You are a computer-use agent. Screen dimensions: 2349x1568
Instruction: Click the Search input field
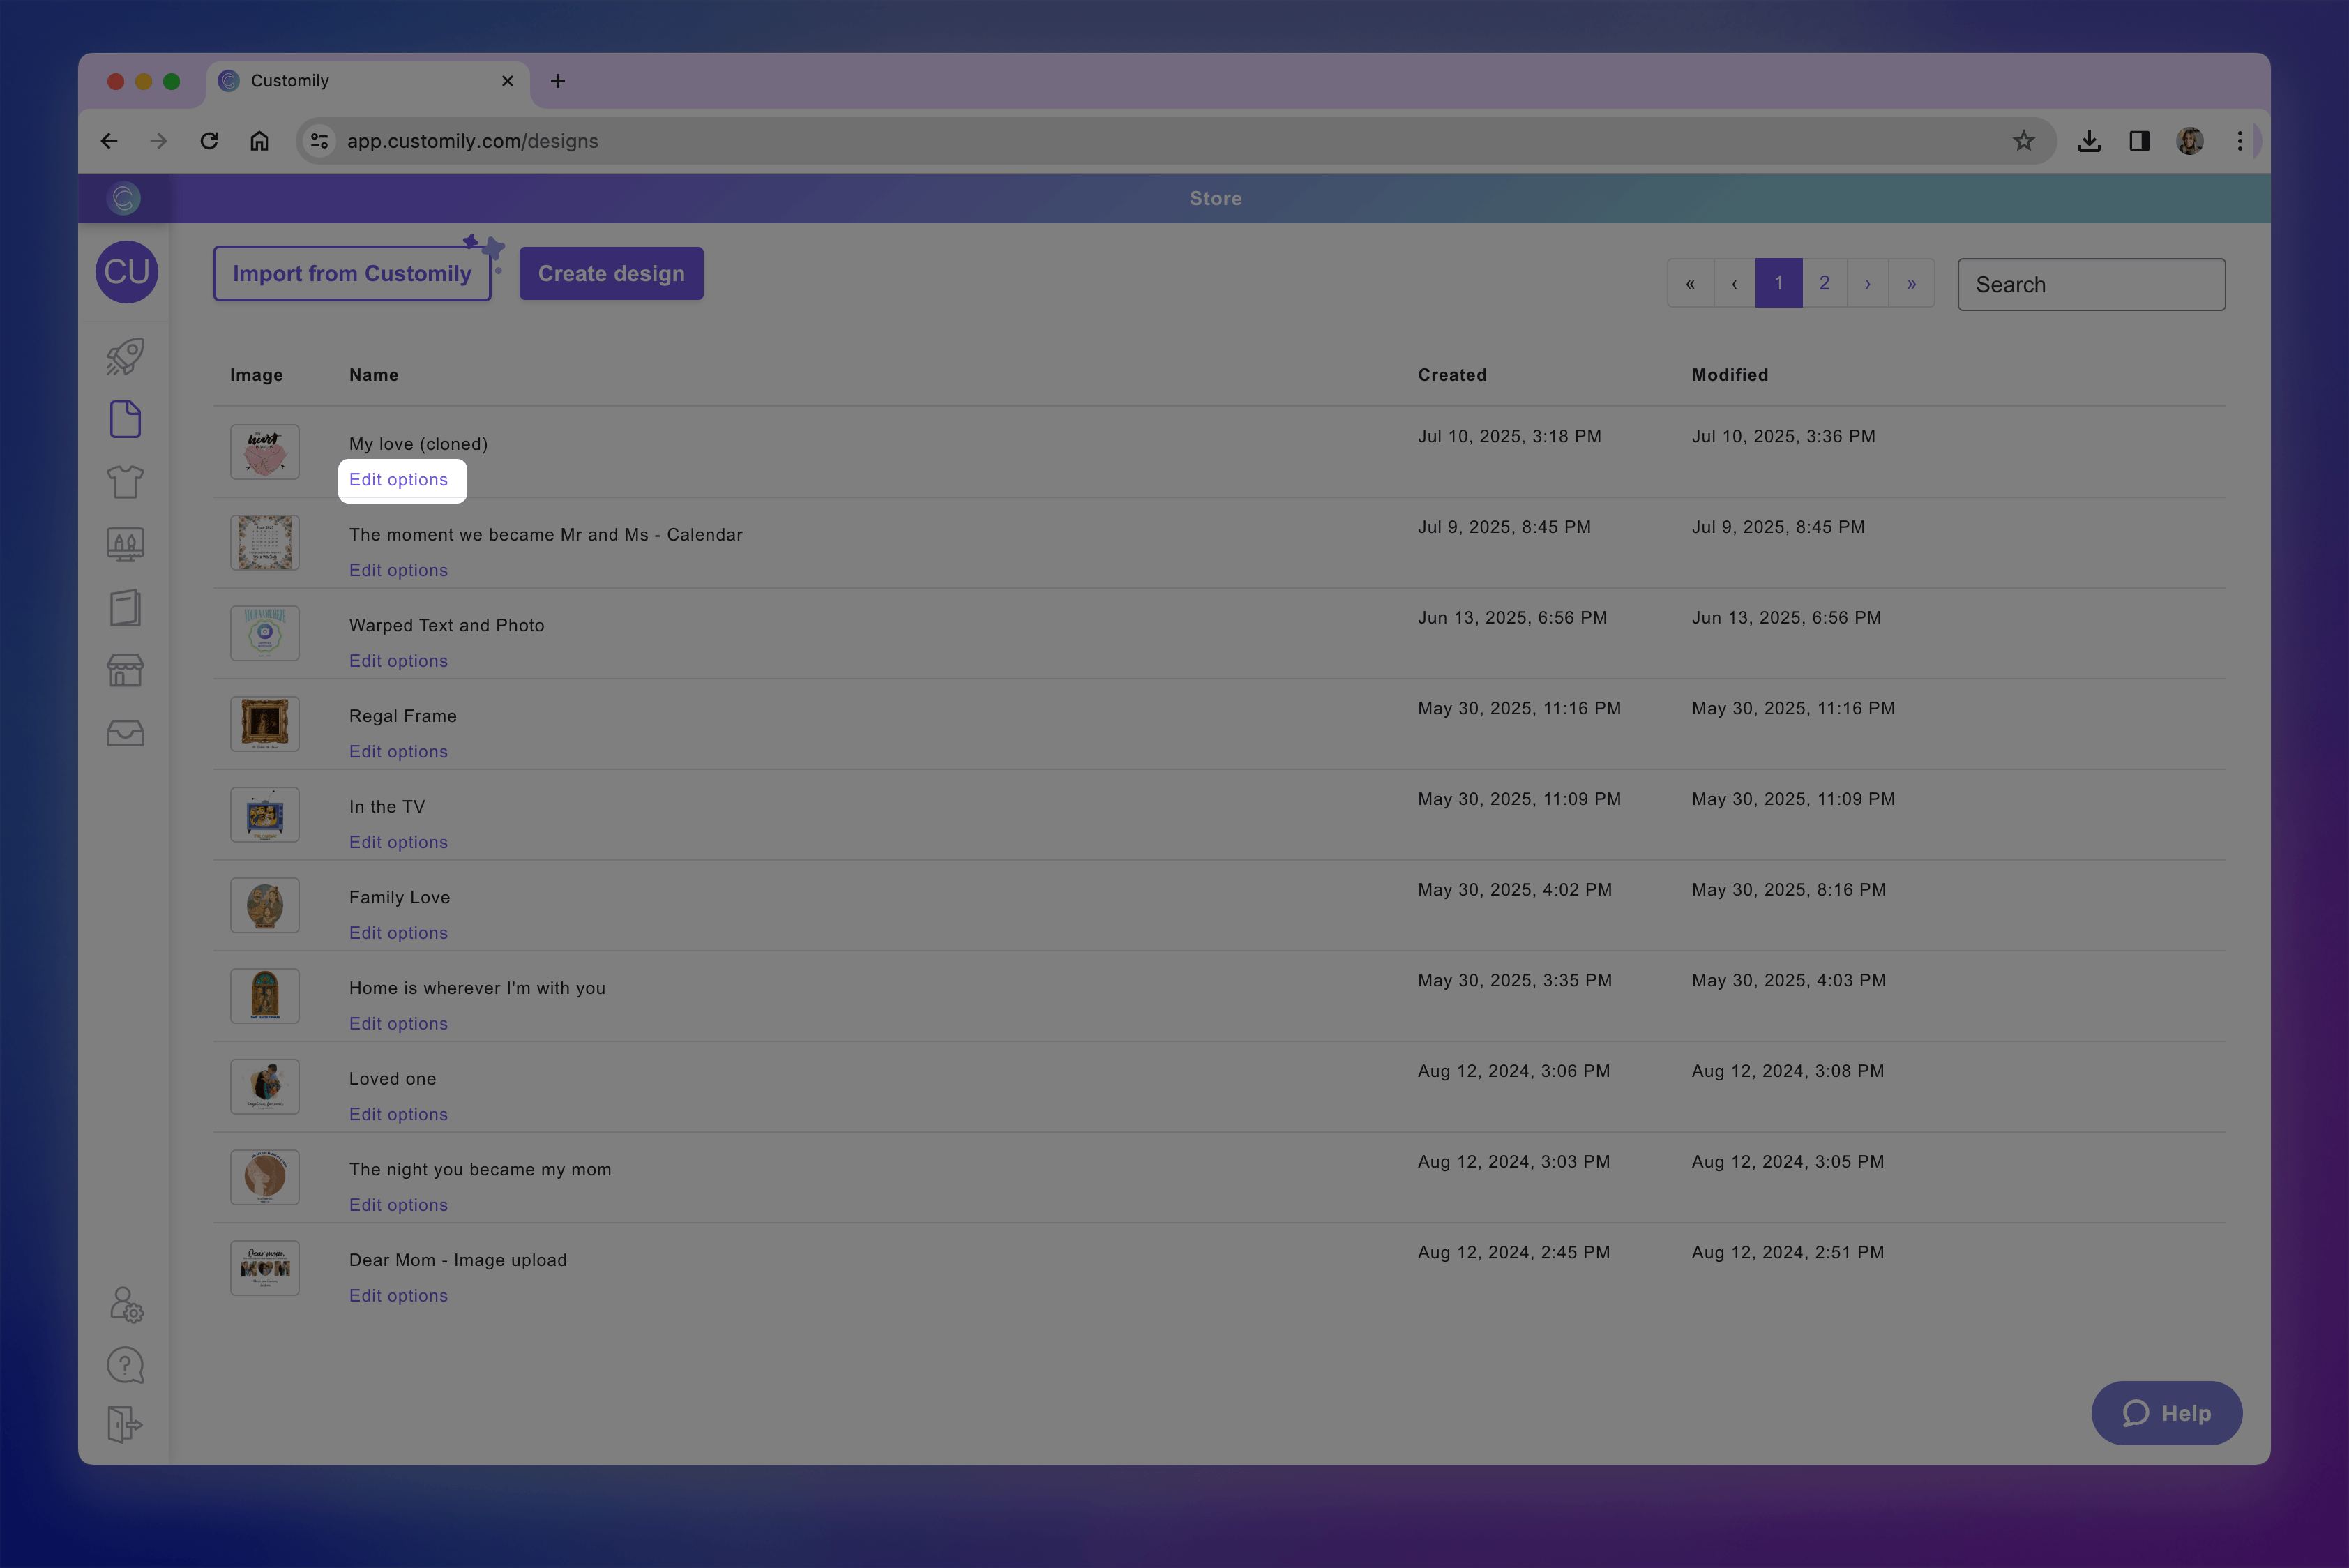point(2090,285)
